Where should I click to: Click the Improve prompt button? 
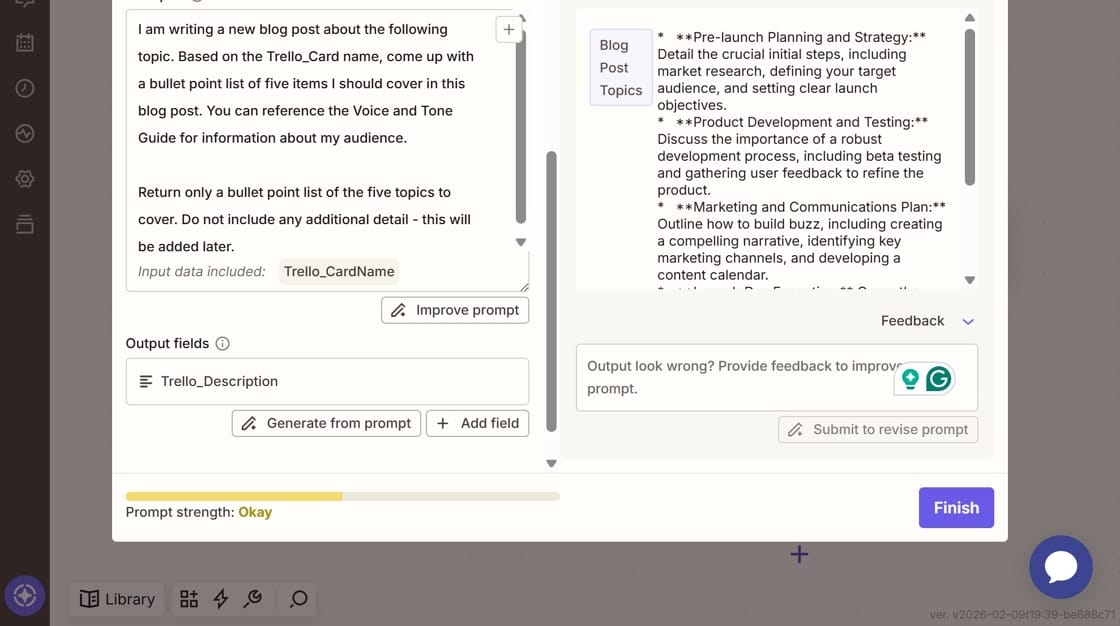pyautogui.click(x=455, y=310)
